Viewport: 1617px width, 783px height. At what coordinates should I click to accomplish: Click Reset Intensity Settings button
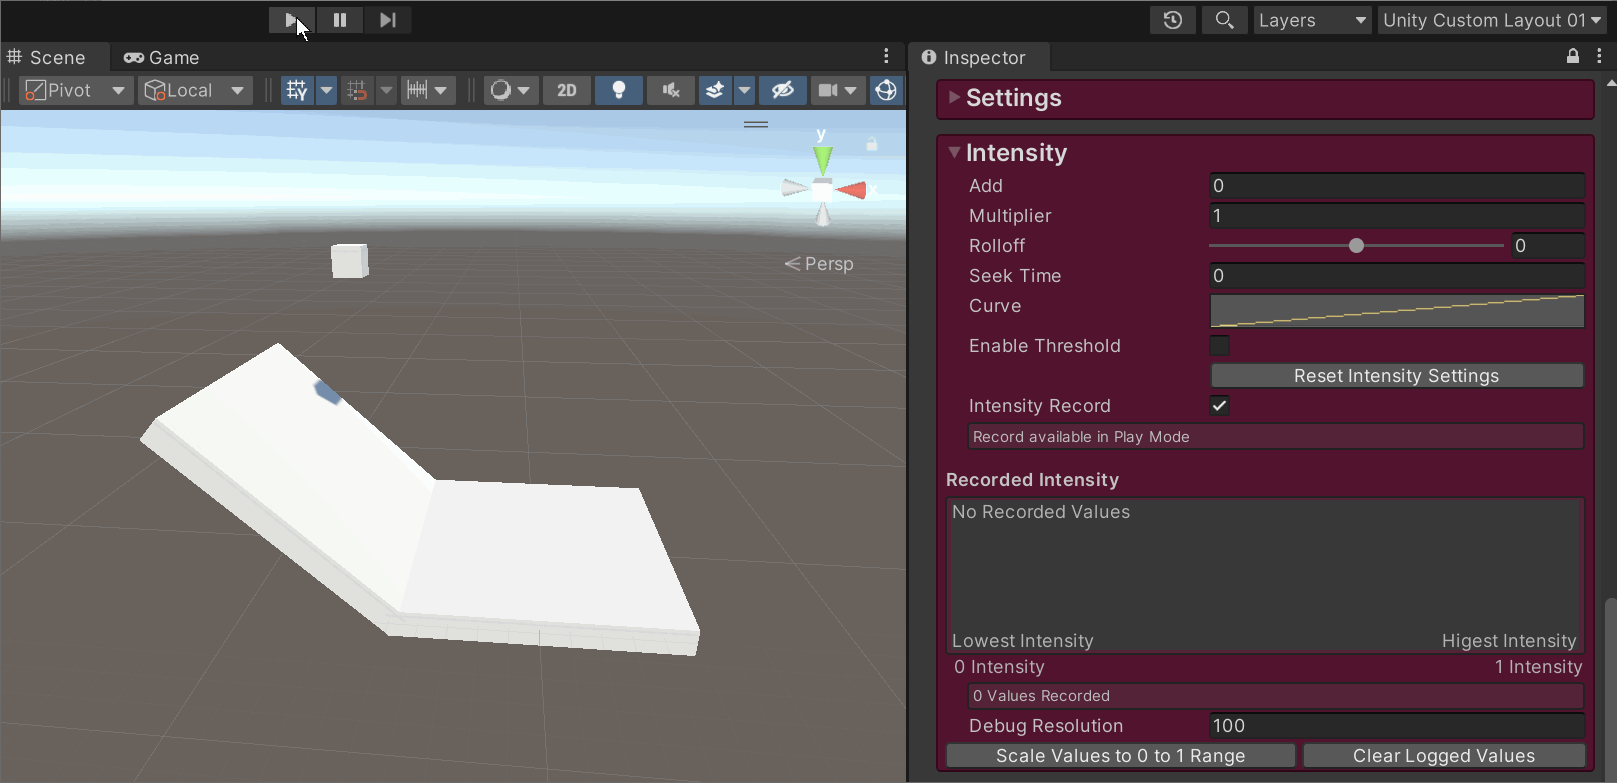pos(1397,376)
